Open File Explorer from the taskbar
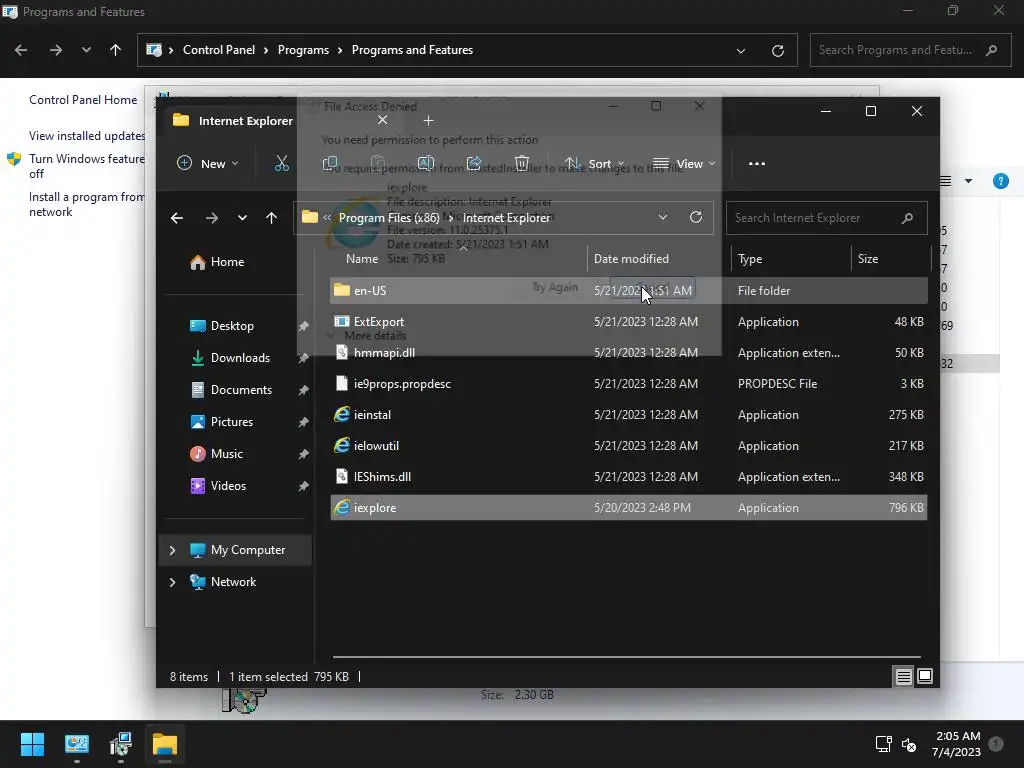 pyautogui.click(x=165, y=744)
